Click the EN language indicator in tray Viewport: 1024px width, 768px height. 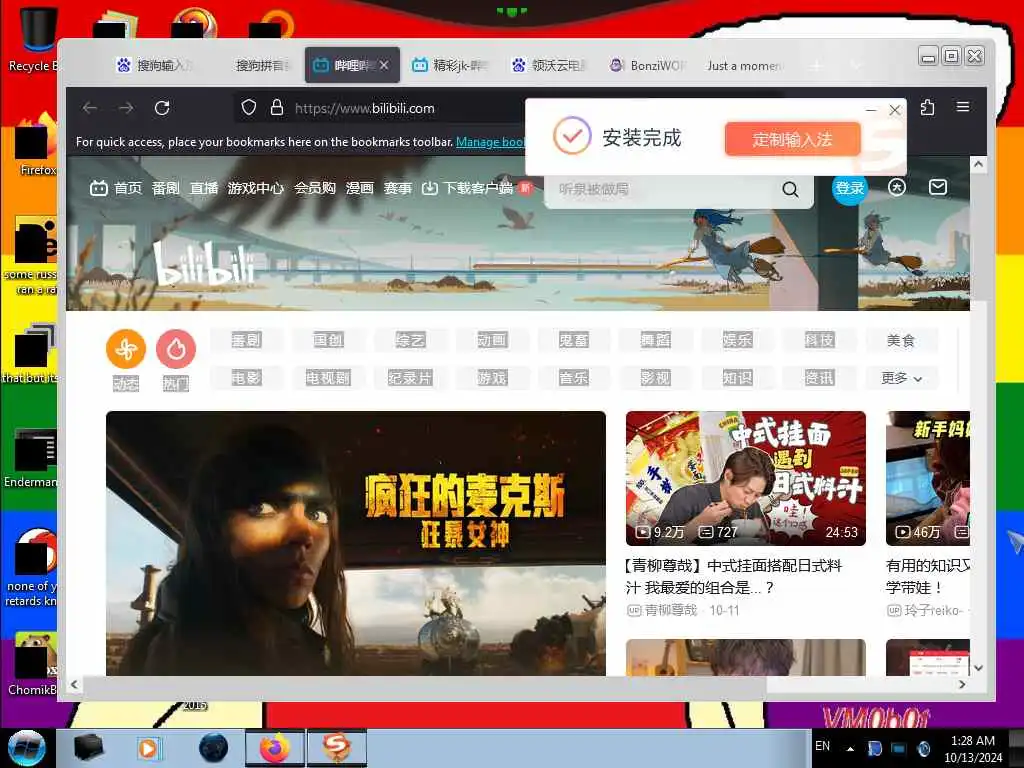click(822, 746)
